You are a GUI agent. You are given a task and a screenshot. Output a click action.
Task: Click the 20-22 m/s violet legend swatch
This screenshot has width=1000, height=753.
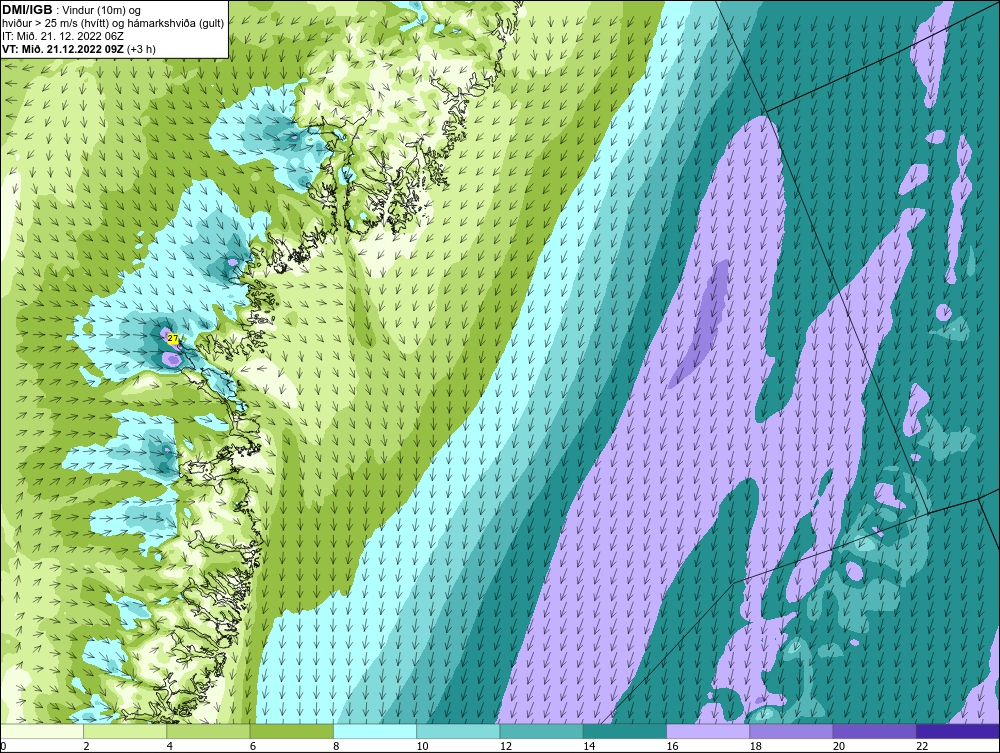point(874,731)
